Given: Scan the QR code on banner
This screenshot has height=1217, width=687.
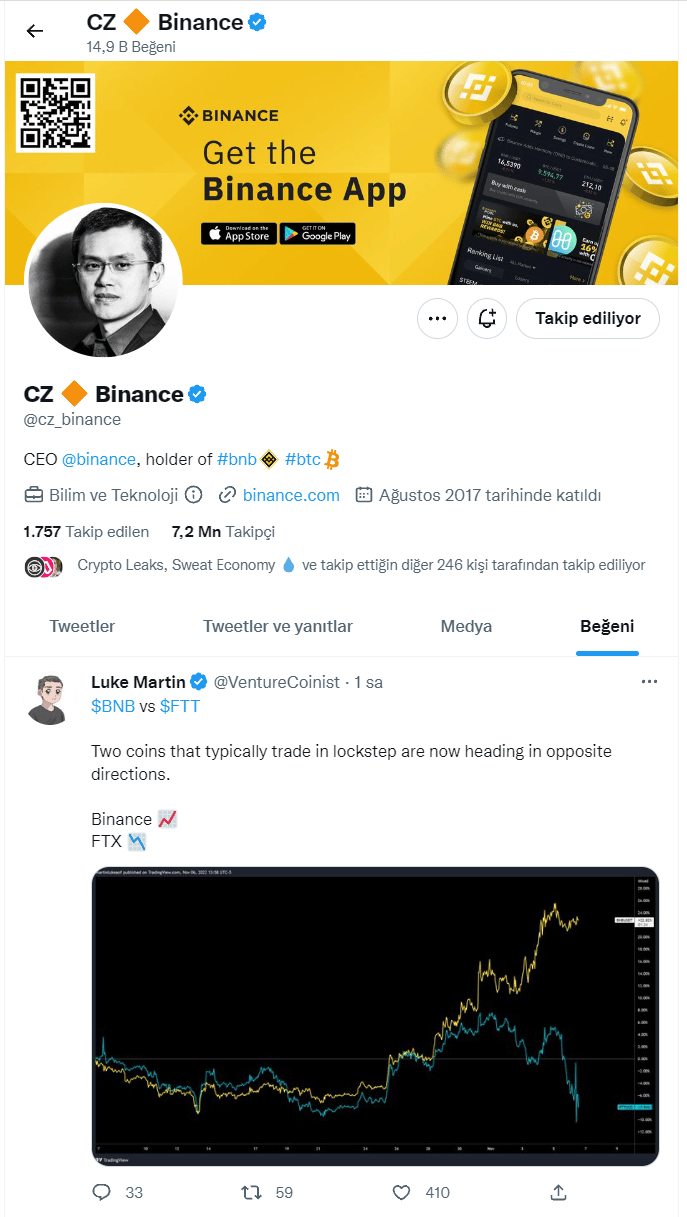Looking at the screenshot, I should 56,112.
